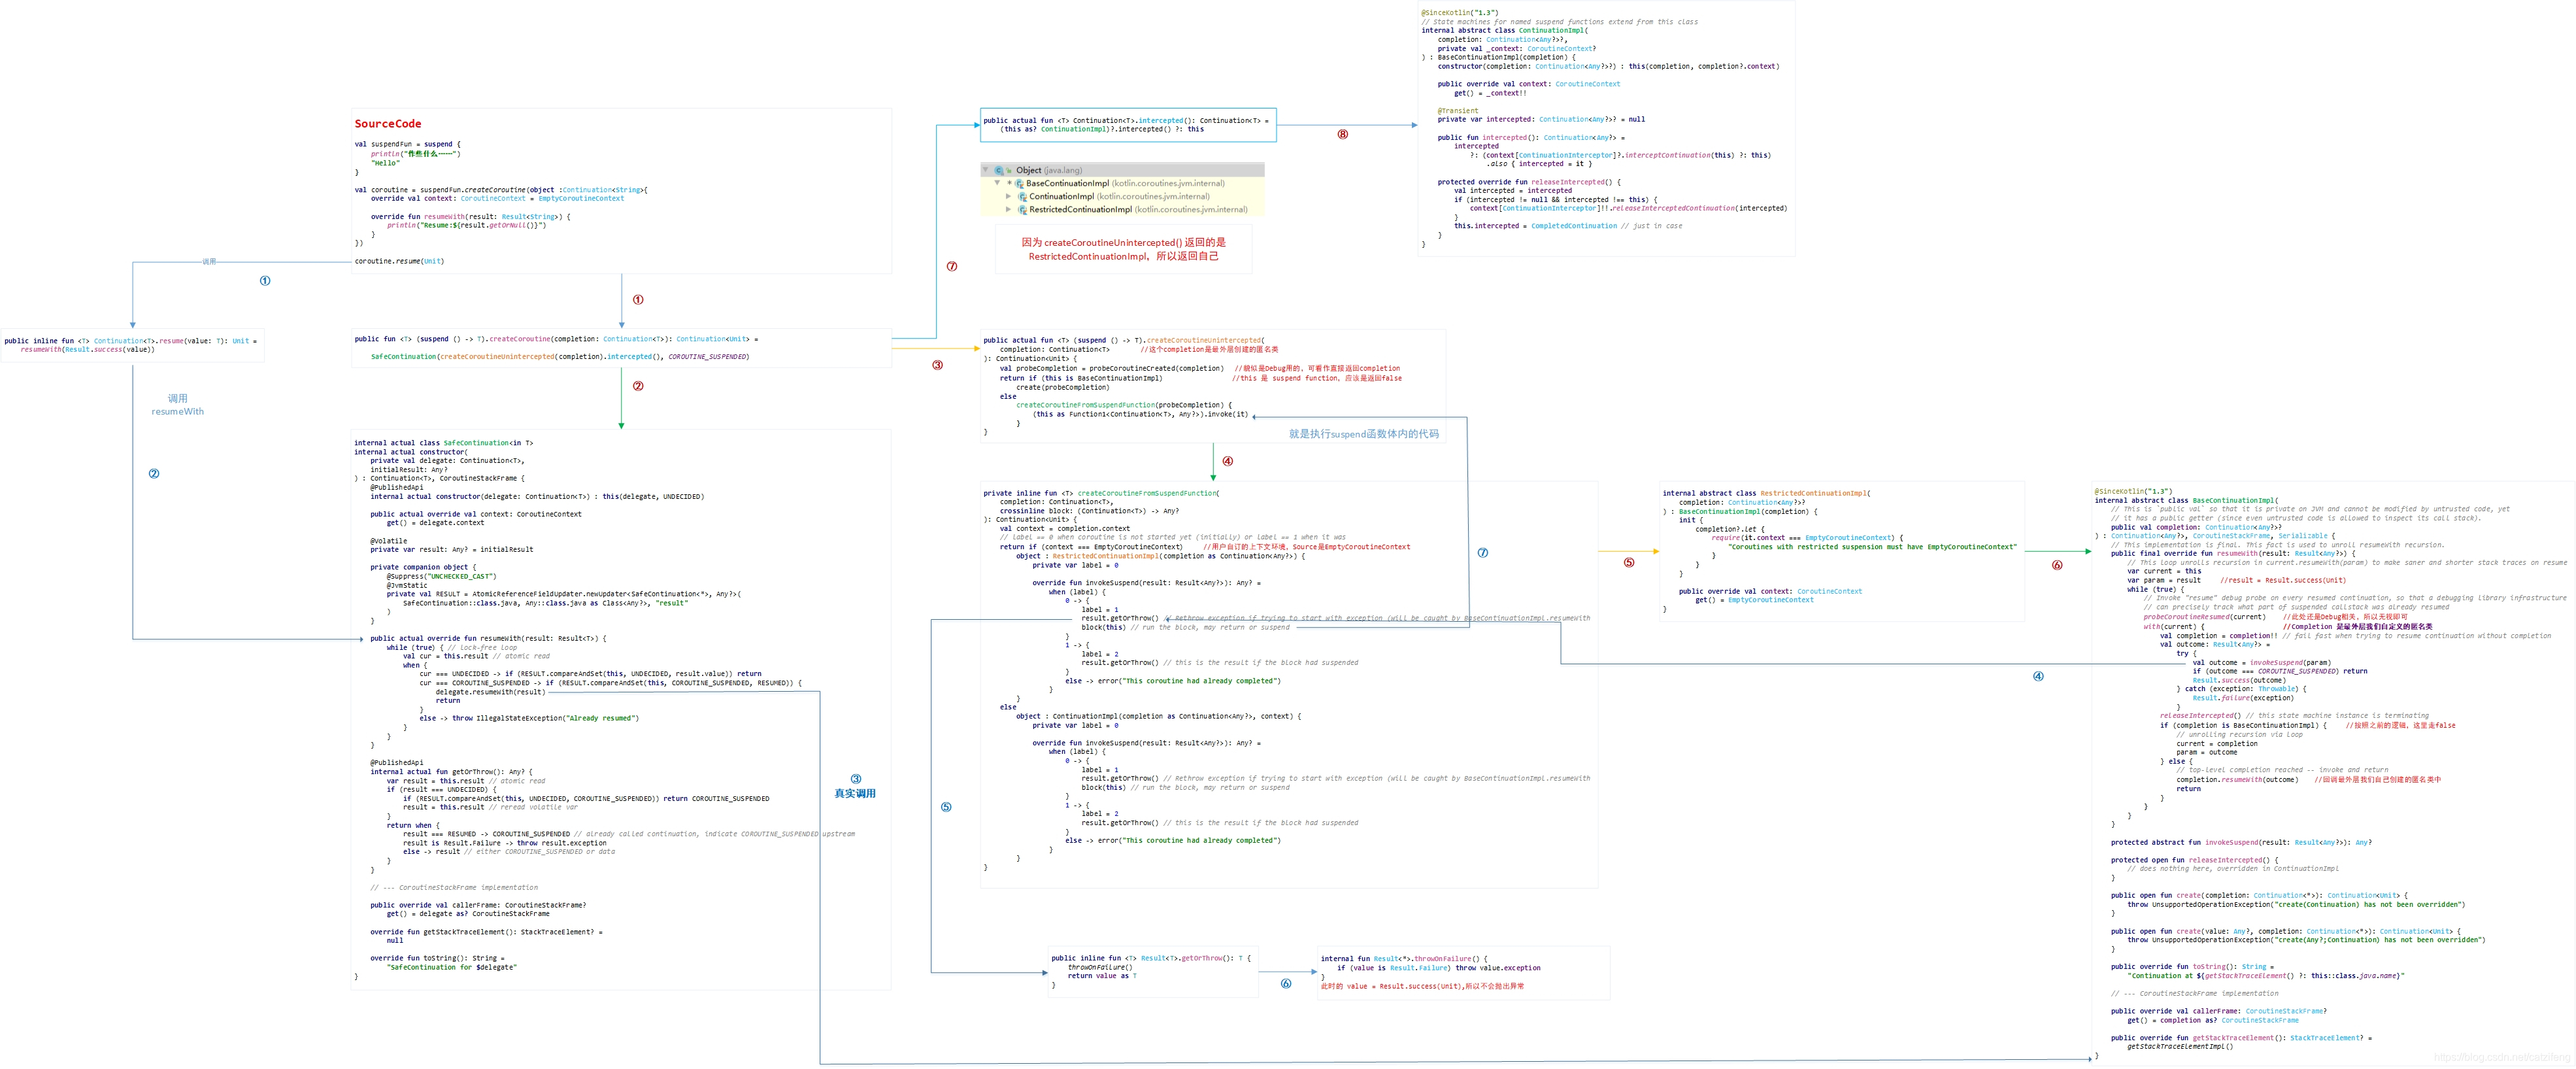Click the red SourceCode heading
This screenshot has height=1069, width=2576.
click(388, 124)
